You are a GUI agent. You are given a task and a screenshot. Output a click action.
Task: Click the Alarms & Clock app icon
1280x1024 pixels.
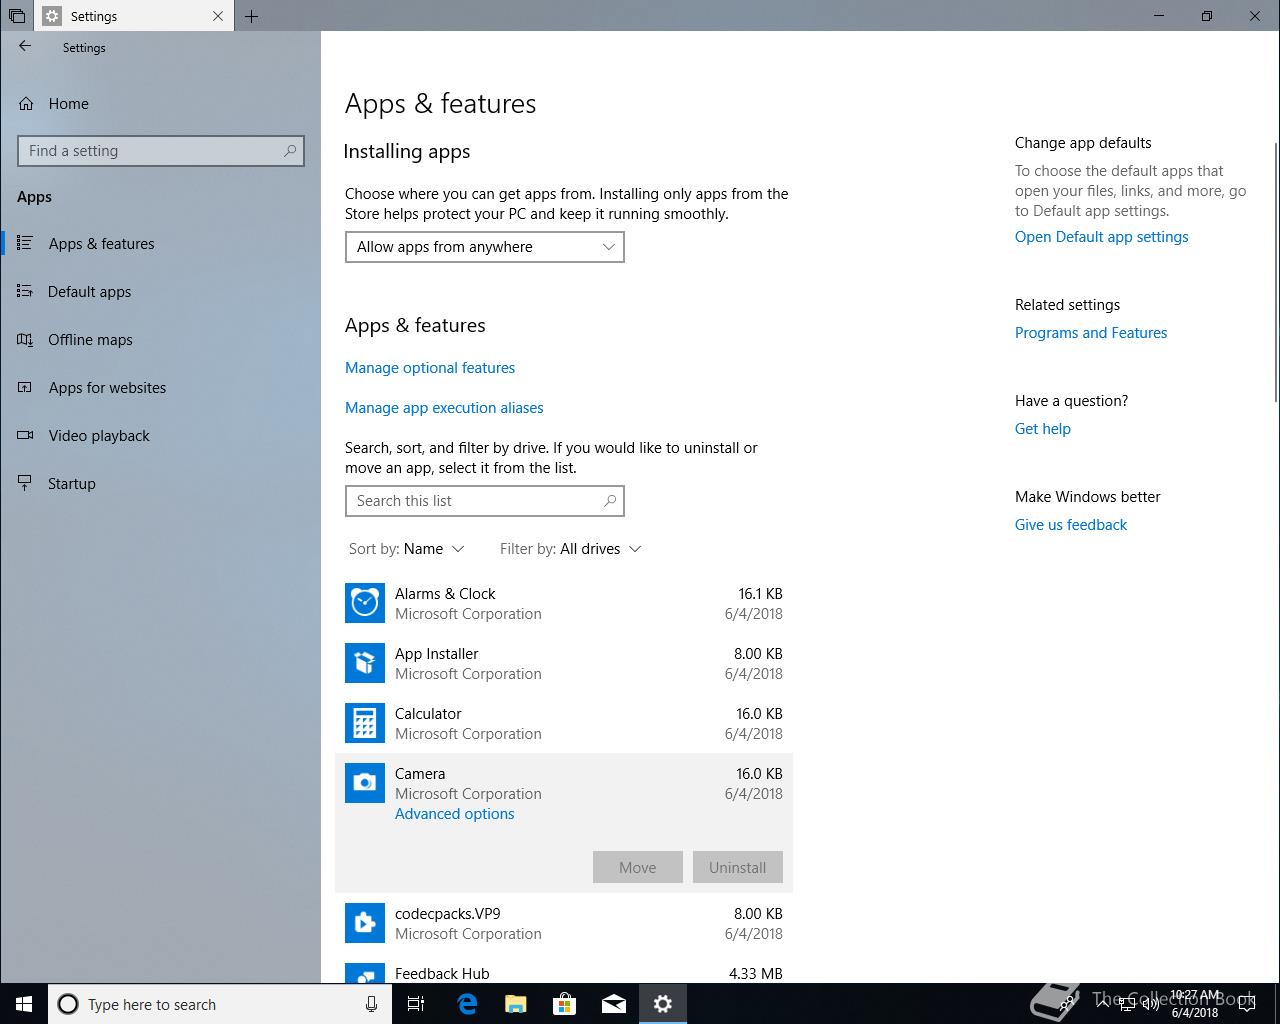click(x=365, y=603)
